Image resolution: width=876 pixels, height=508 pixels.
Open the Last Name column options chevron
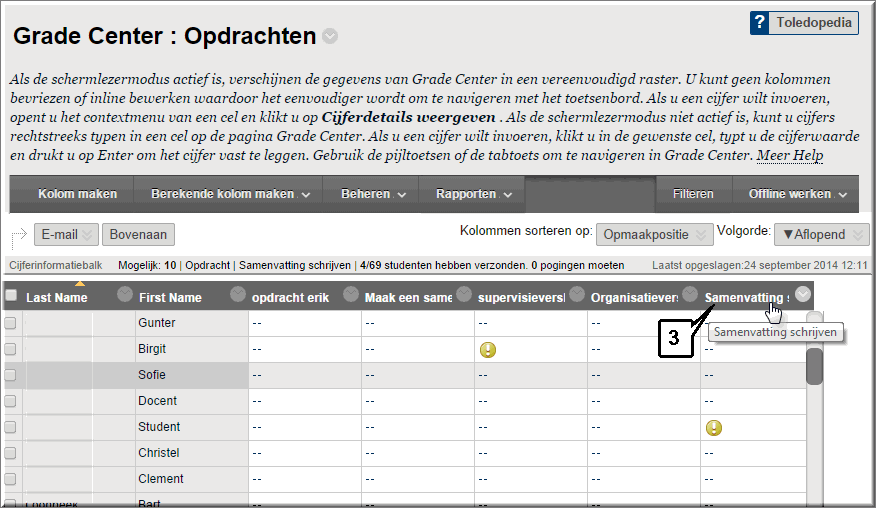click(125, 294)
